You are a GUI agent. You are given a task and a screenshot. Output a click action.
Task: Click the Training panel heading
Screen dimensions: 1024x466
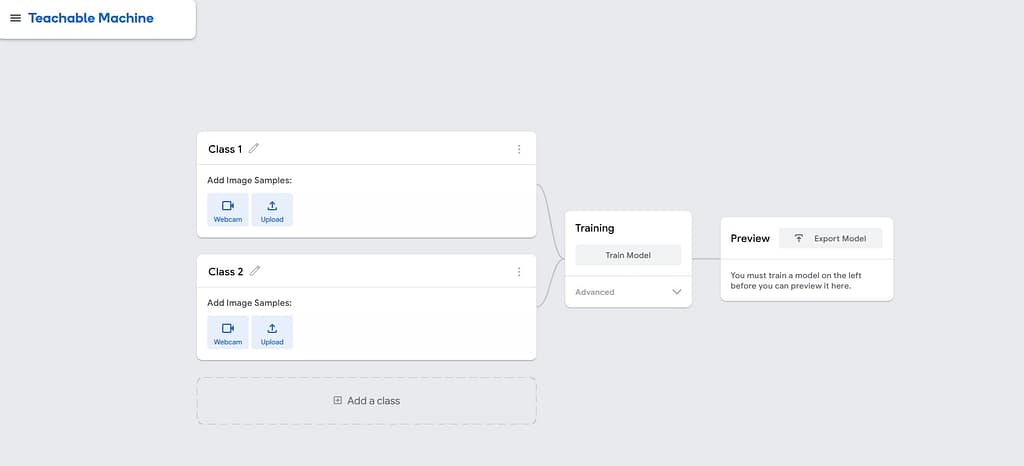(595, 228)
